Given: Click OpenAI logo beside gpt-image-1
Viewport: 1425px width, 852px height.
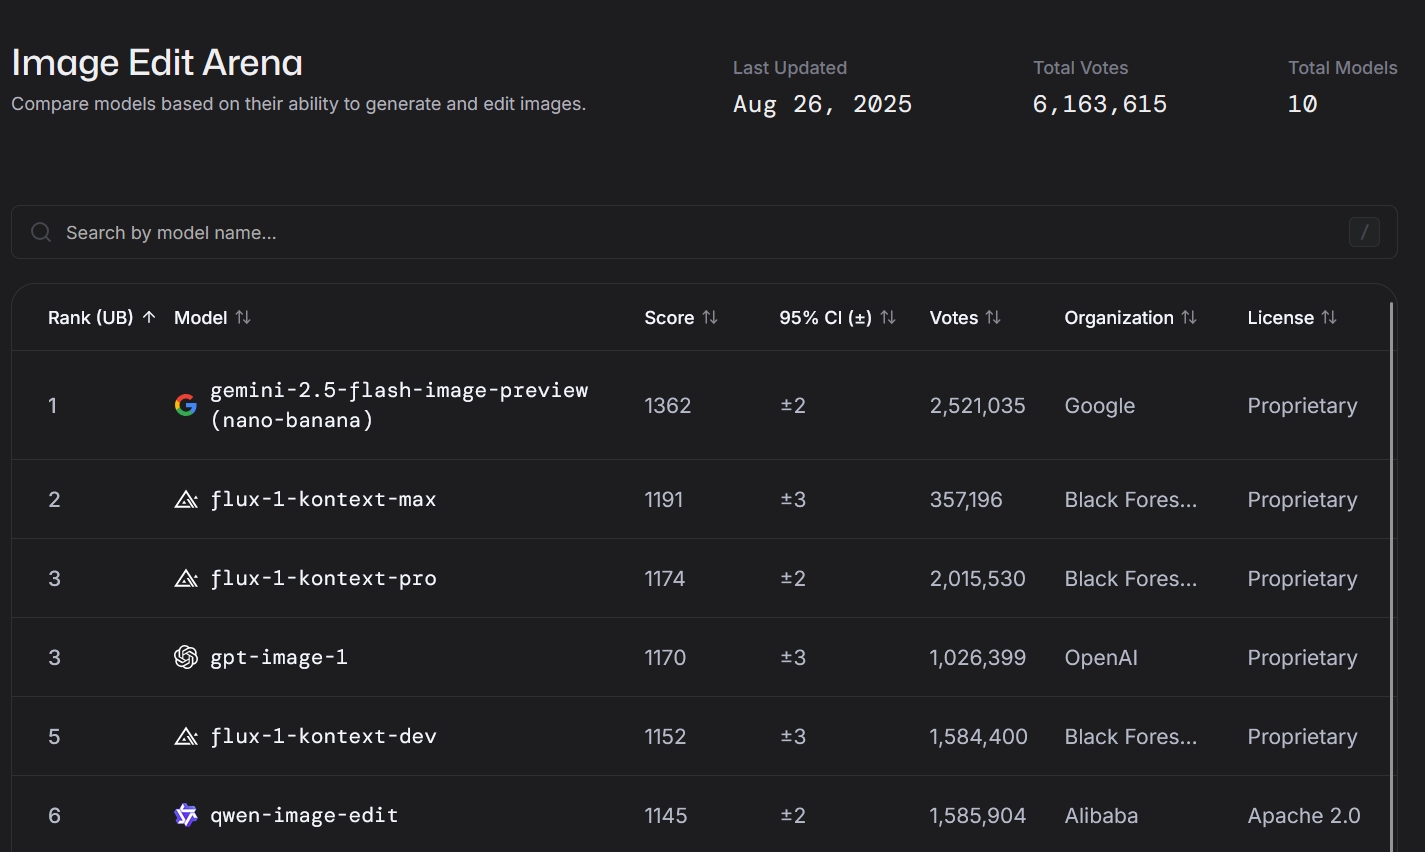Looking at the screenshot, I should 186,657.
